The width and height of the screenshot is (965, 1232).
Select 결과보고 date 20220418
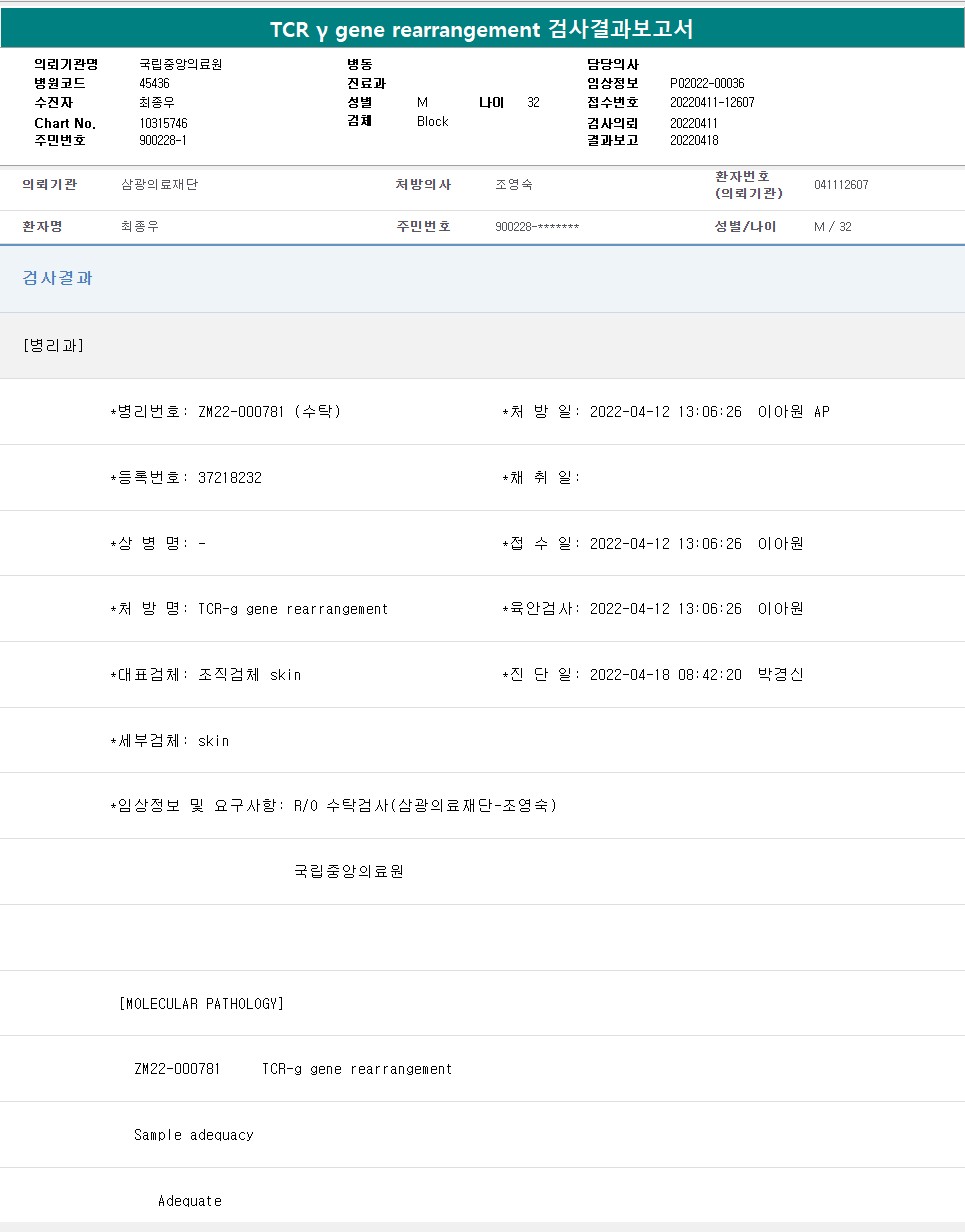(x=694, y=141)
